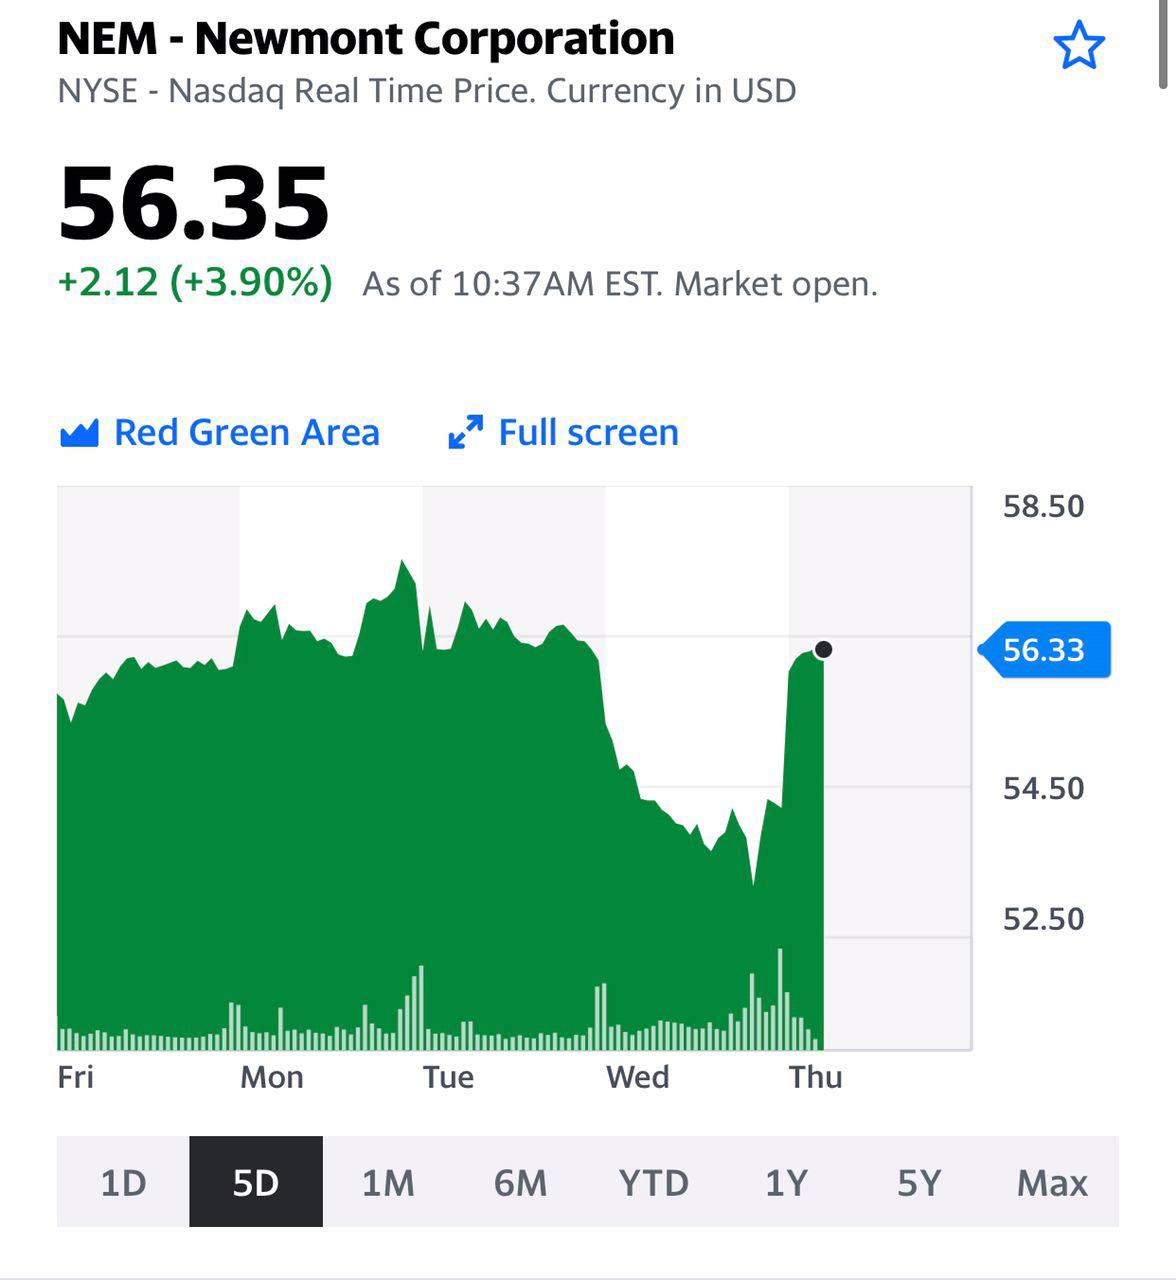This screenshot has width=1176, height=1280.
Task: Click the Mon axis label
Action: tap(271, 1077)
